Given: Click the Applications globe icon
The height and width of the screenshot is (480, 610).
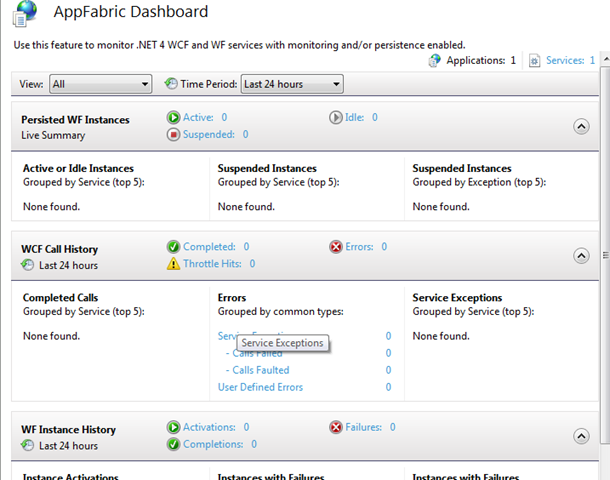Looking at the screenshot, I should (x=434, y=61).
